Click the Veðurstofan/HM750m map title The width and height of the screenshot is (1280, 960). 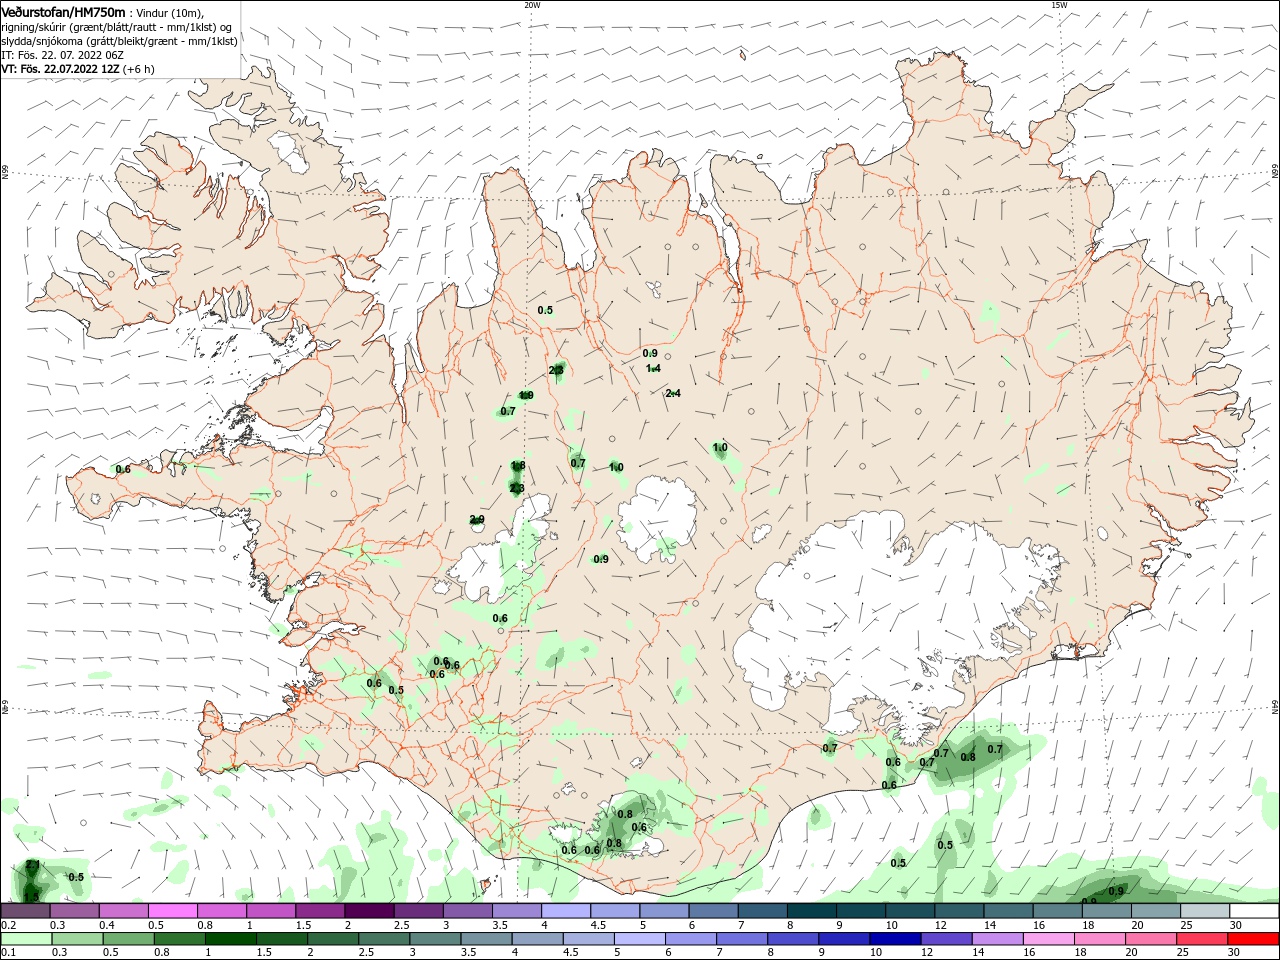click(63, 12)
